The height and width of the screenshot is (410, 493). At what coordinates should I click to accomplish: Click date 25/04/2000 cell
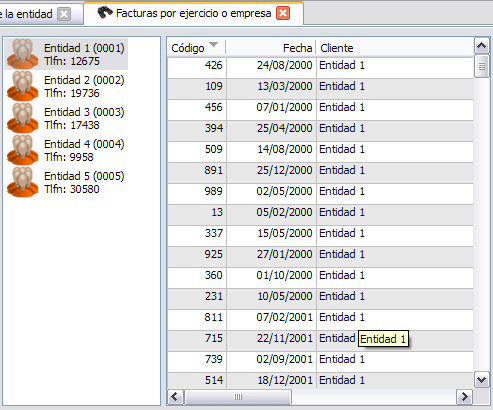coord(271,131)
